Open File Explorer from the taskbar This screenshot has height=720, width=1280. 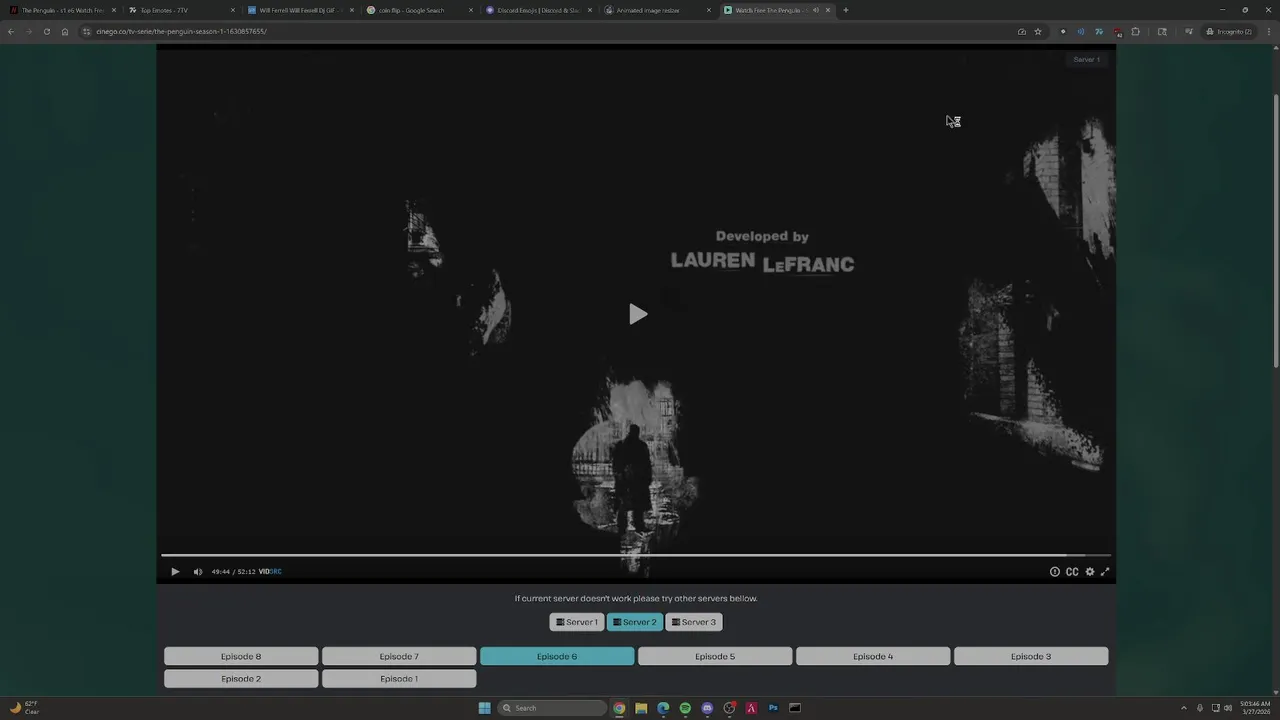point(641,708)
